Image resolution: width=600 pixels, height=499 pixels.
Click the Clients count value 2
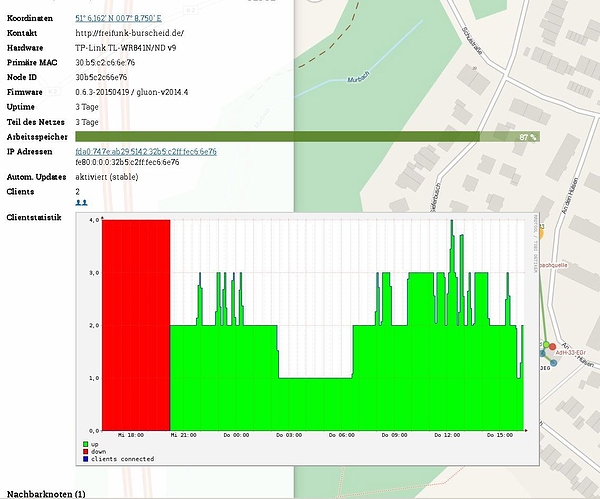tap(78, 192)
